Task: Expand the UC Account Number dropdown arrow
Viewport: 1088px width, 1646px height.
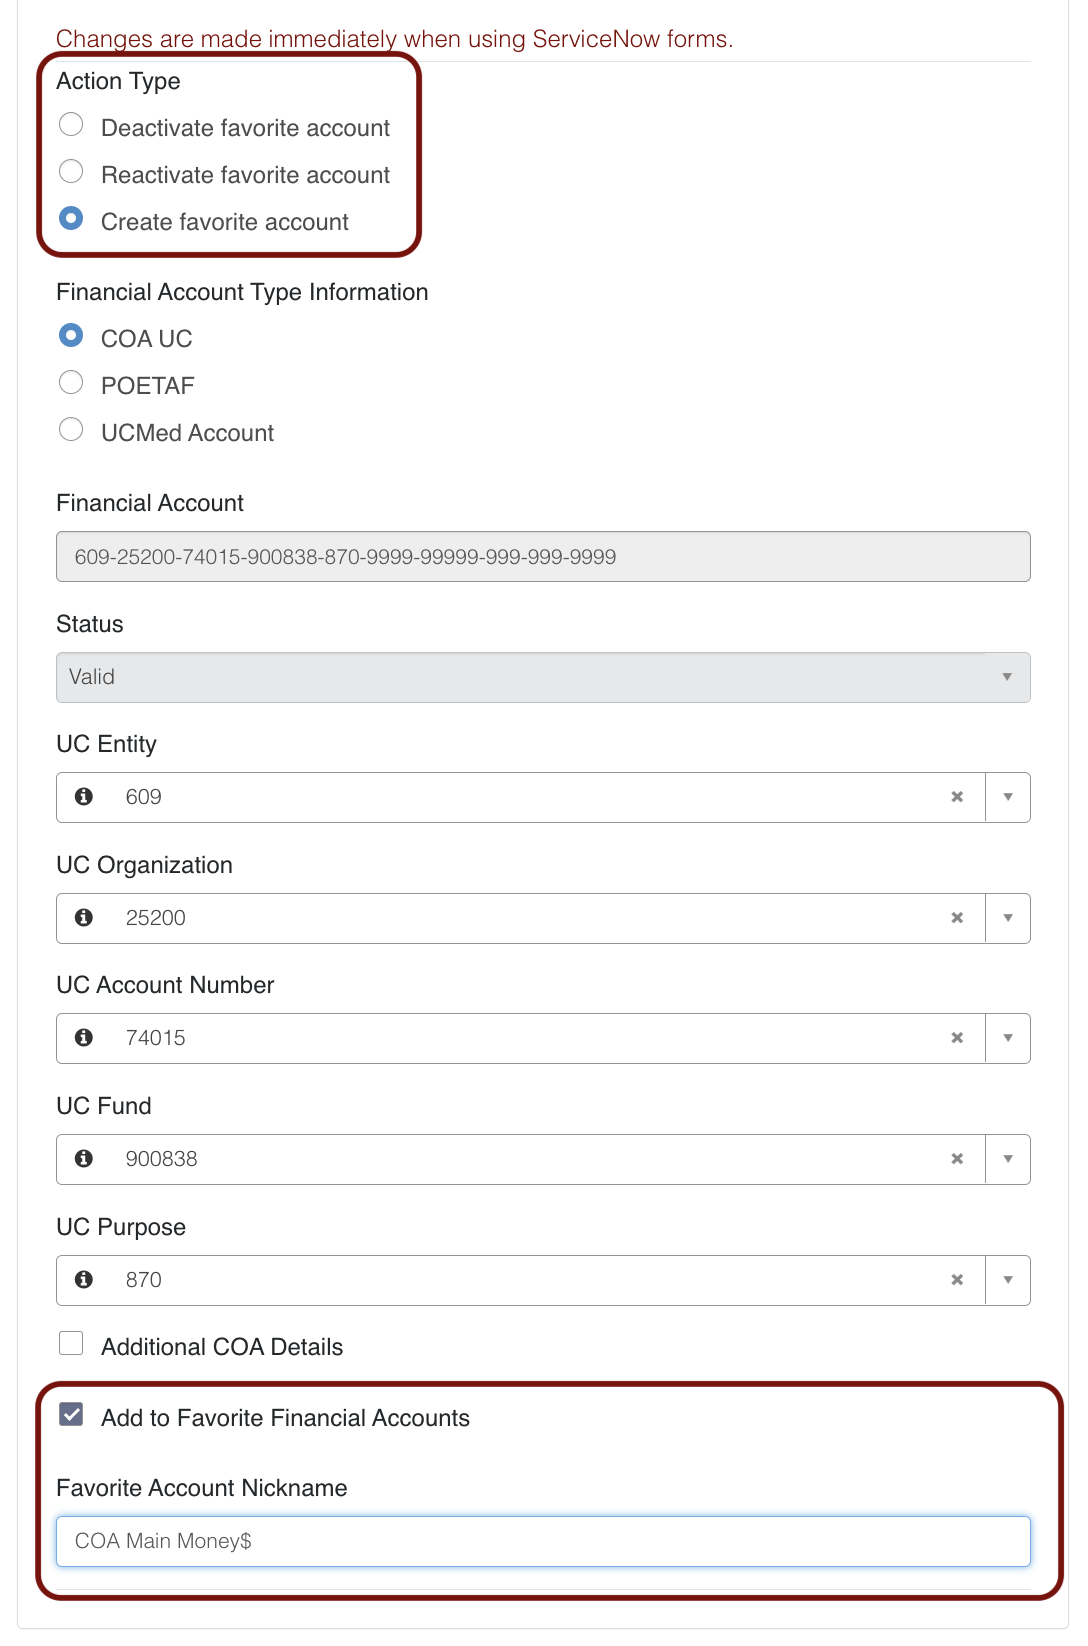Action: (x=1008, y=1038)
